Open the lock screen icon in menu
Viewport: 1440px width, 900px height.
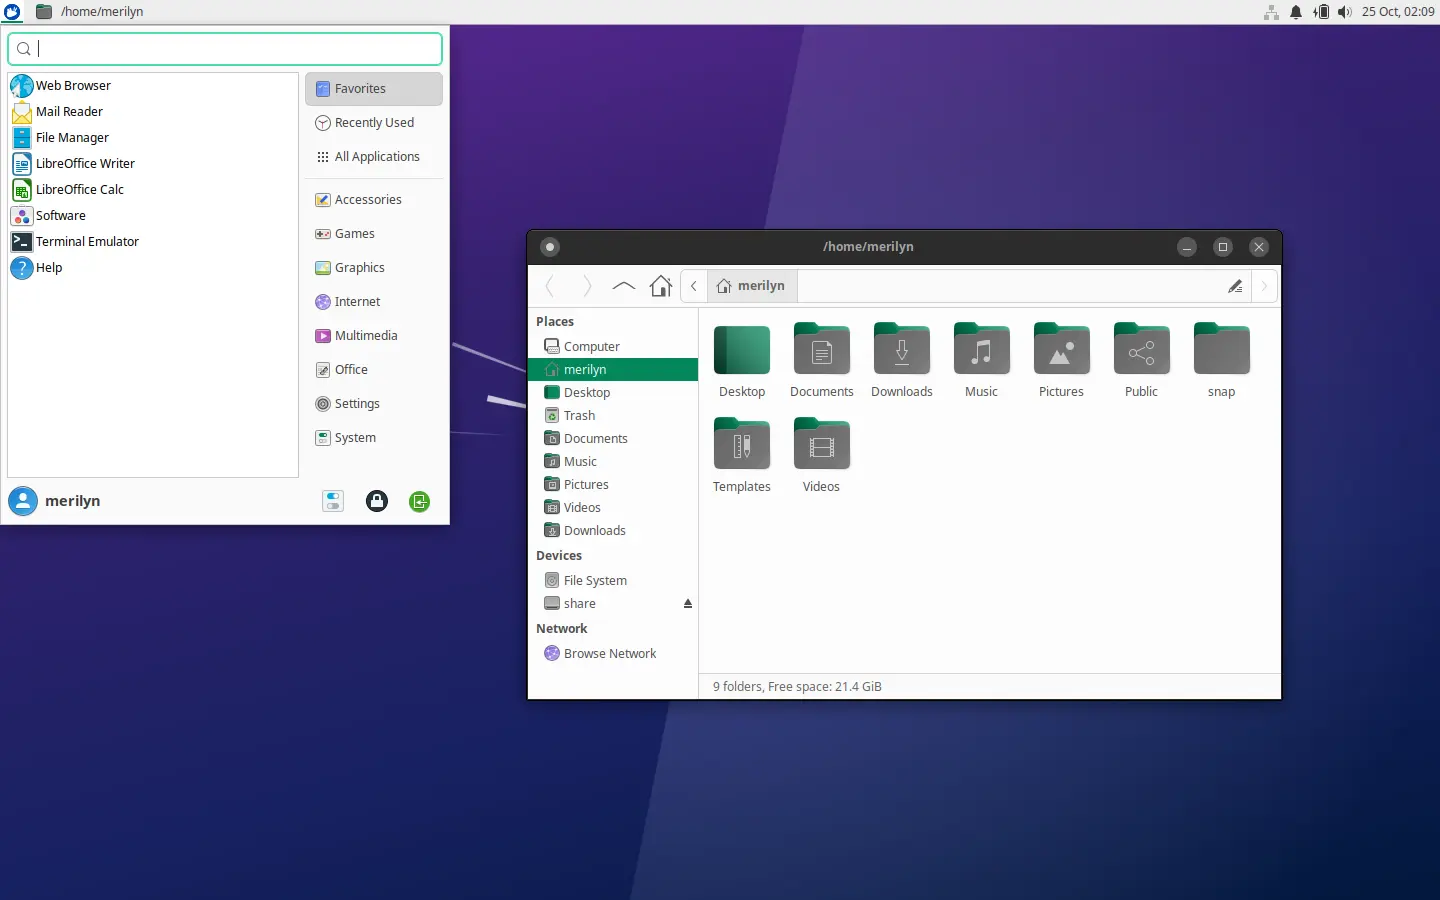click(x=377, y=501)
